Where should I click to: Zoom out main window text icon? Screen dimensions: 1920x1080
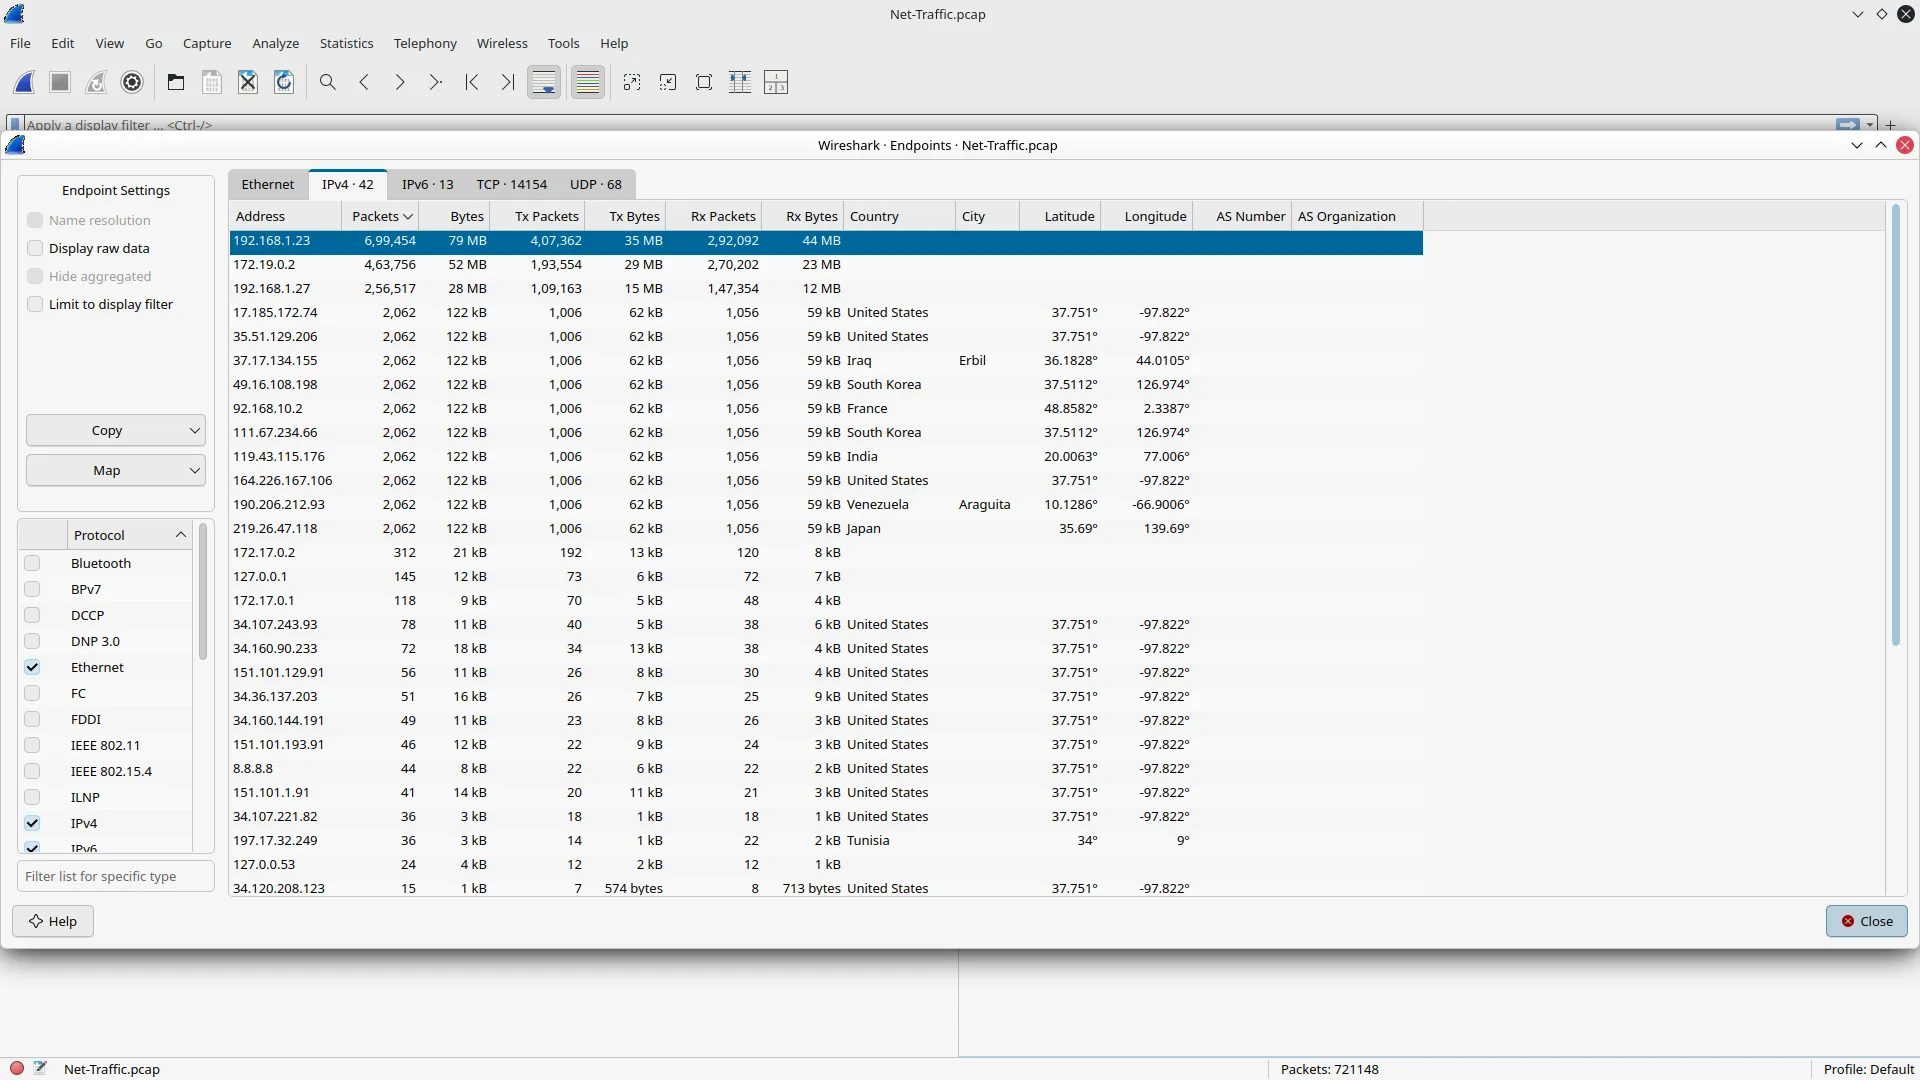point(668,82)
